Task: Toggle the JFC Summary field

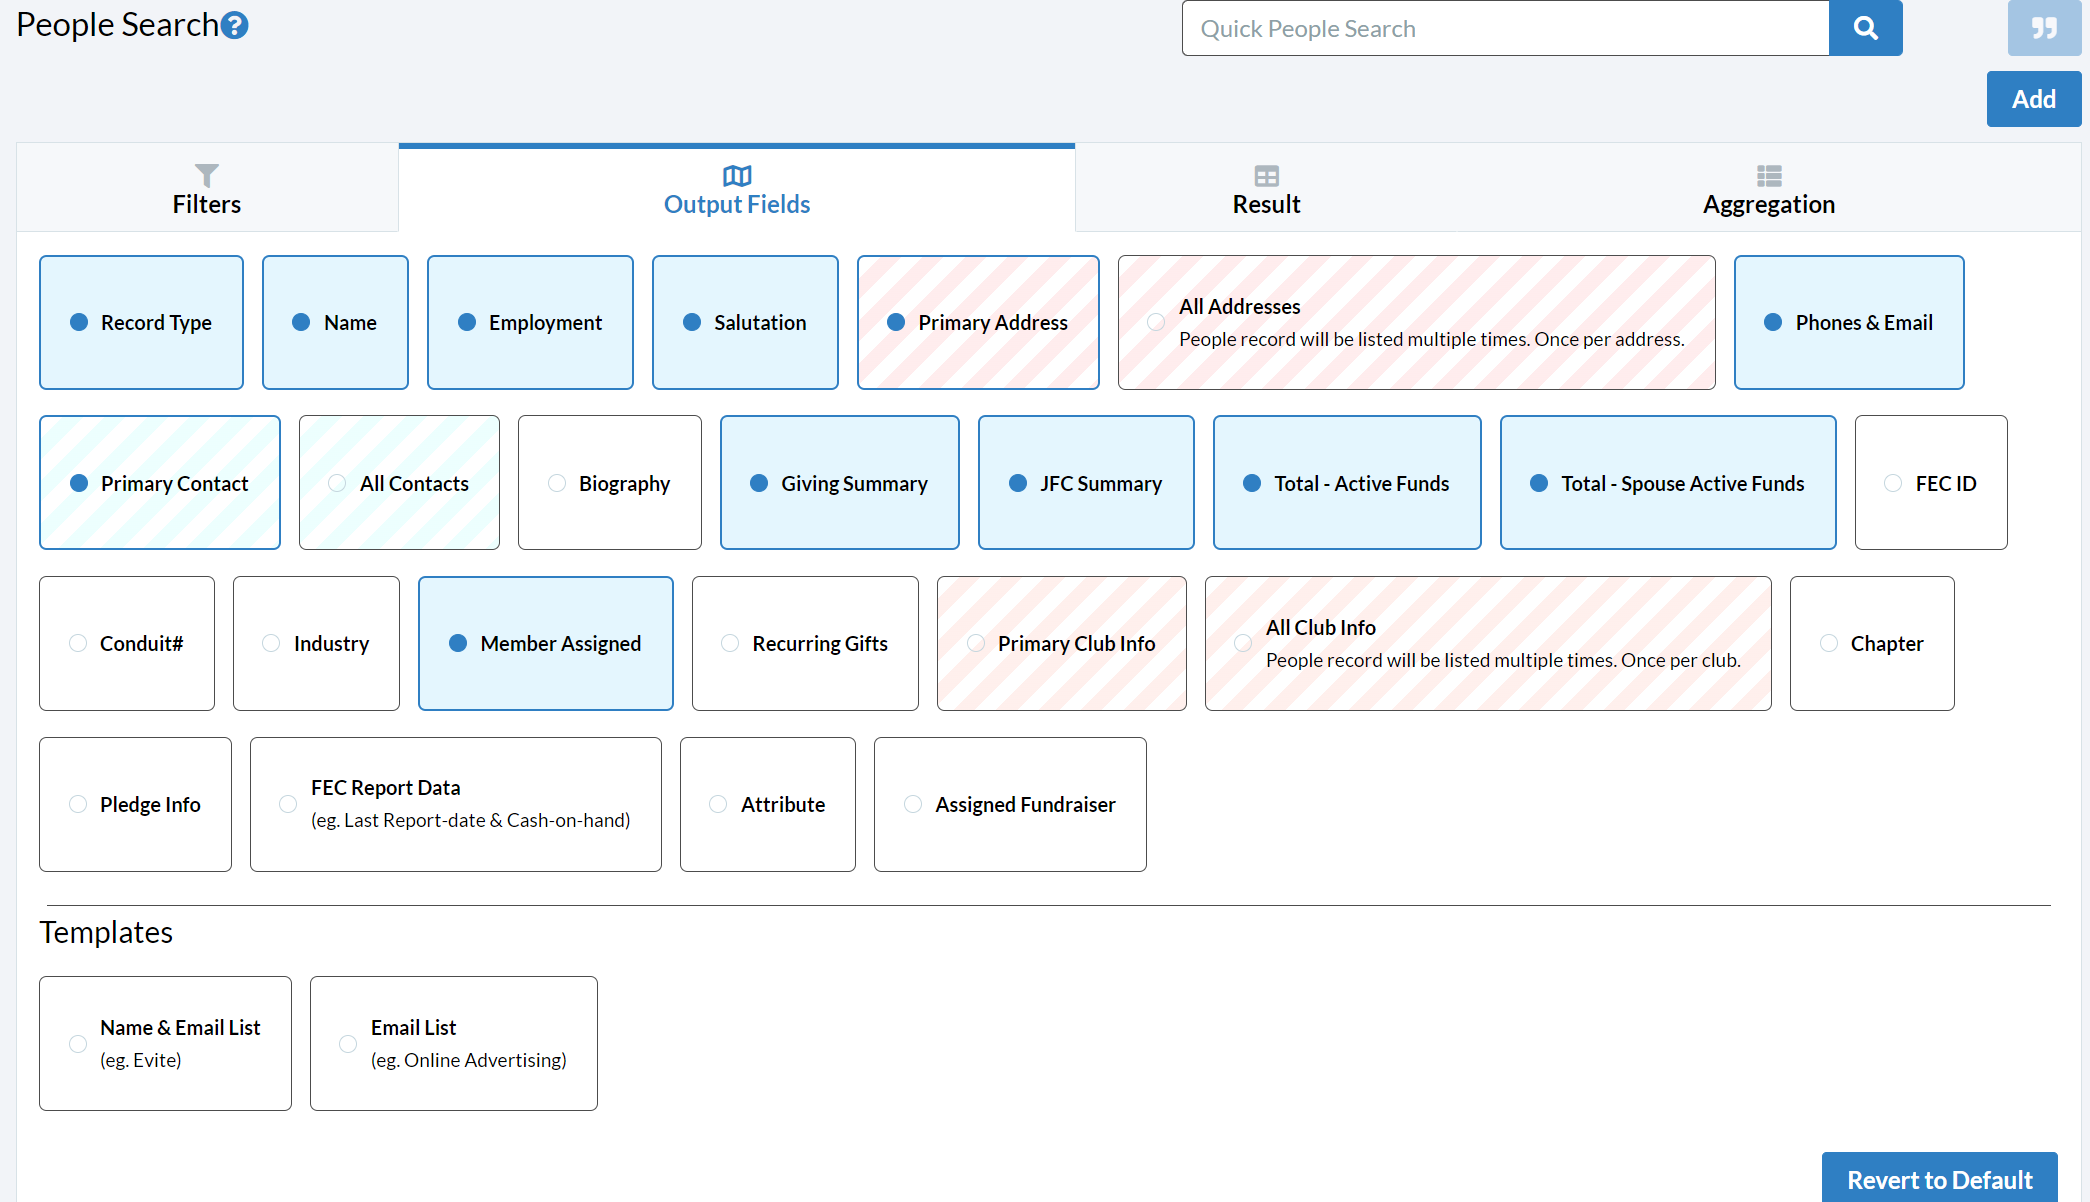Action: click(x=1086, y=483)
